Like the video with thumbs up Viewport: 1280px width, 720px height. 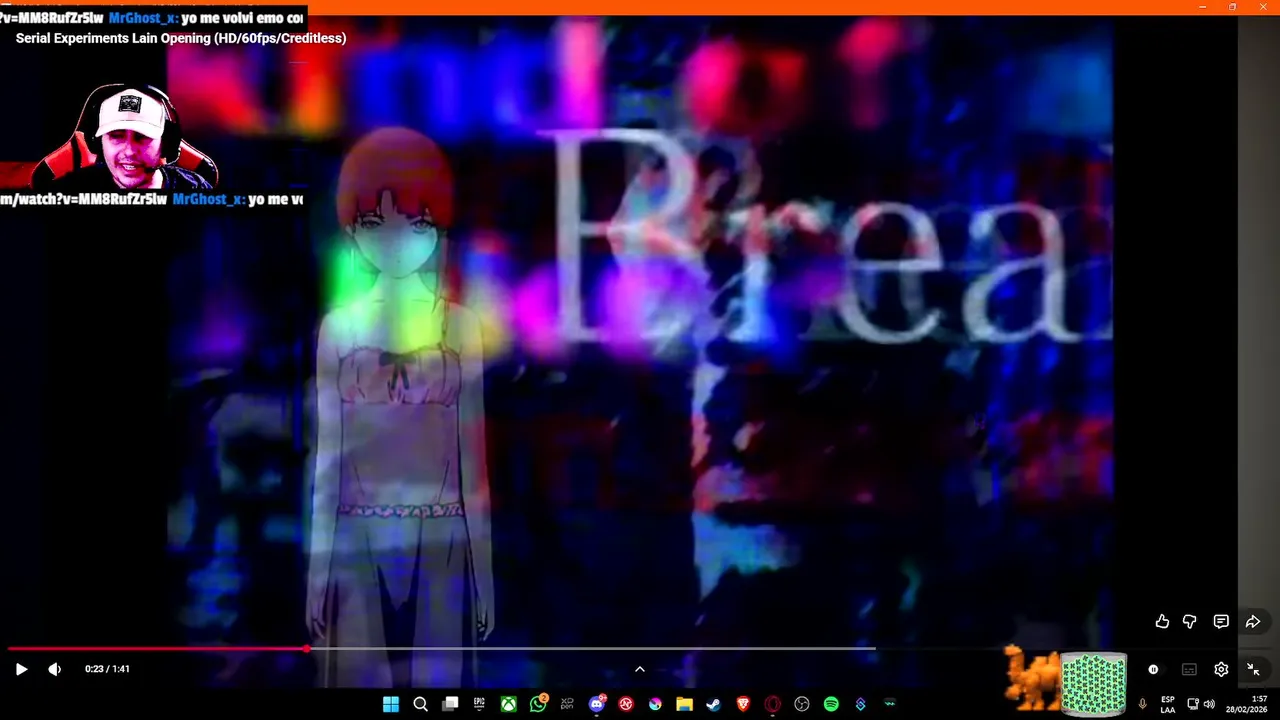pos(1162,622)
